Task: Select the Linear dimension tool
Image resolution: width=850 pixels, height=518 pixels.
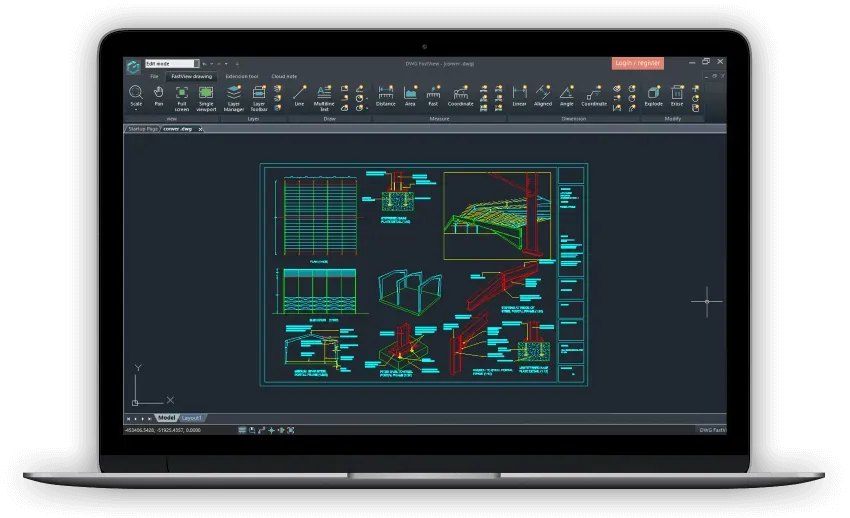Action: [519, 96]
